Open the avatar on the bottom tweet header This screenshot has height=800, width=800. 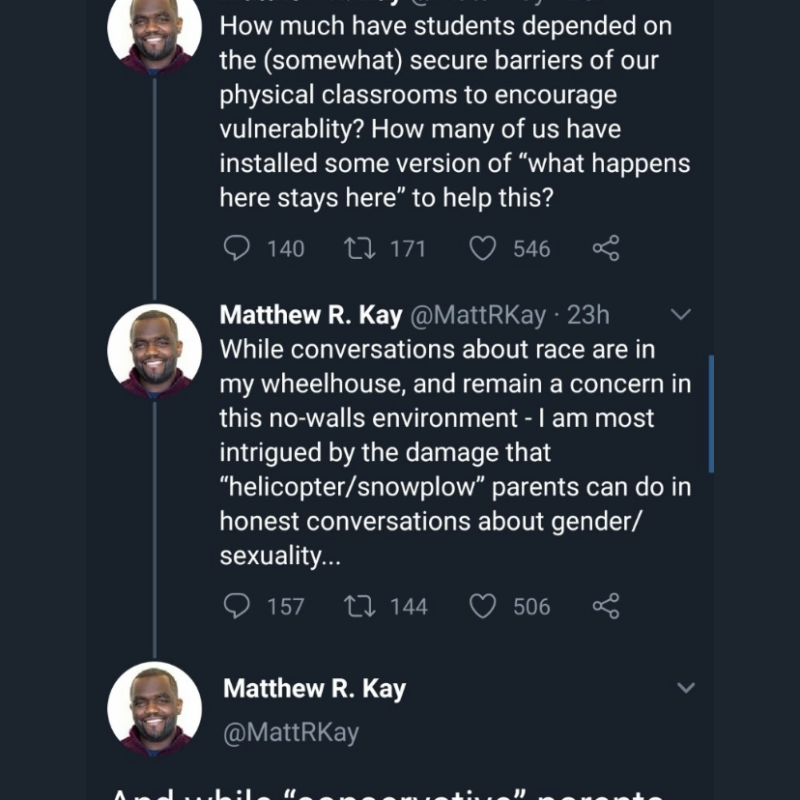click(154, 708)
